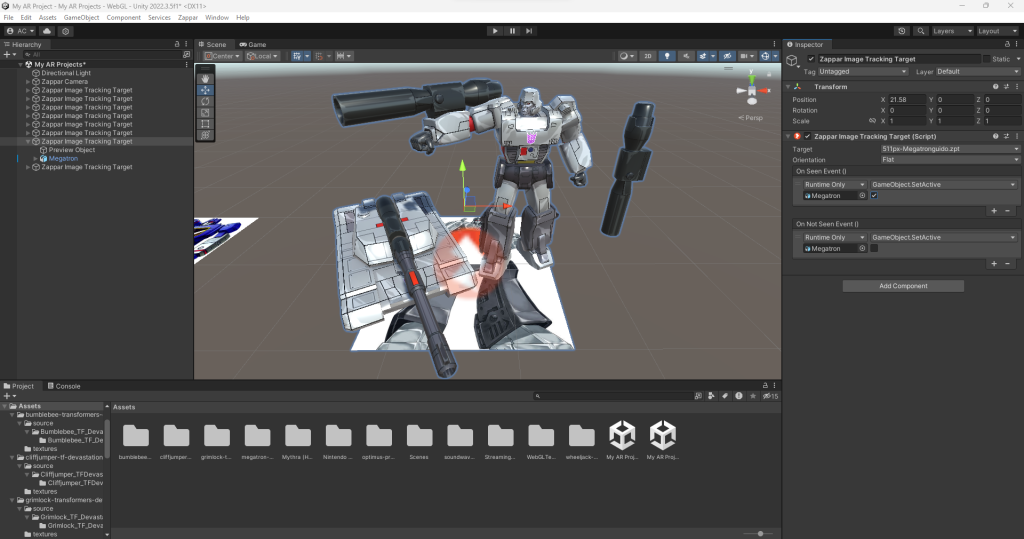Select the Rotate tool in scene overlay
1024x539 pixels.
(205, 101)
